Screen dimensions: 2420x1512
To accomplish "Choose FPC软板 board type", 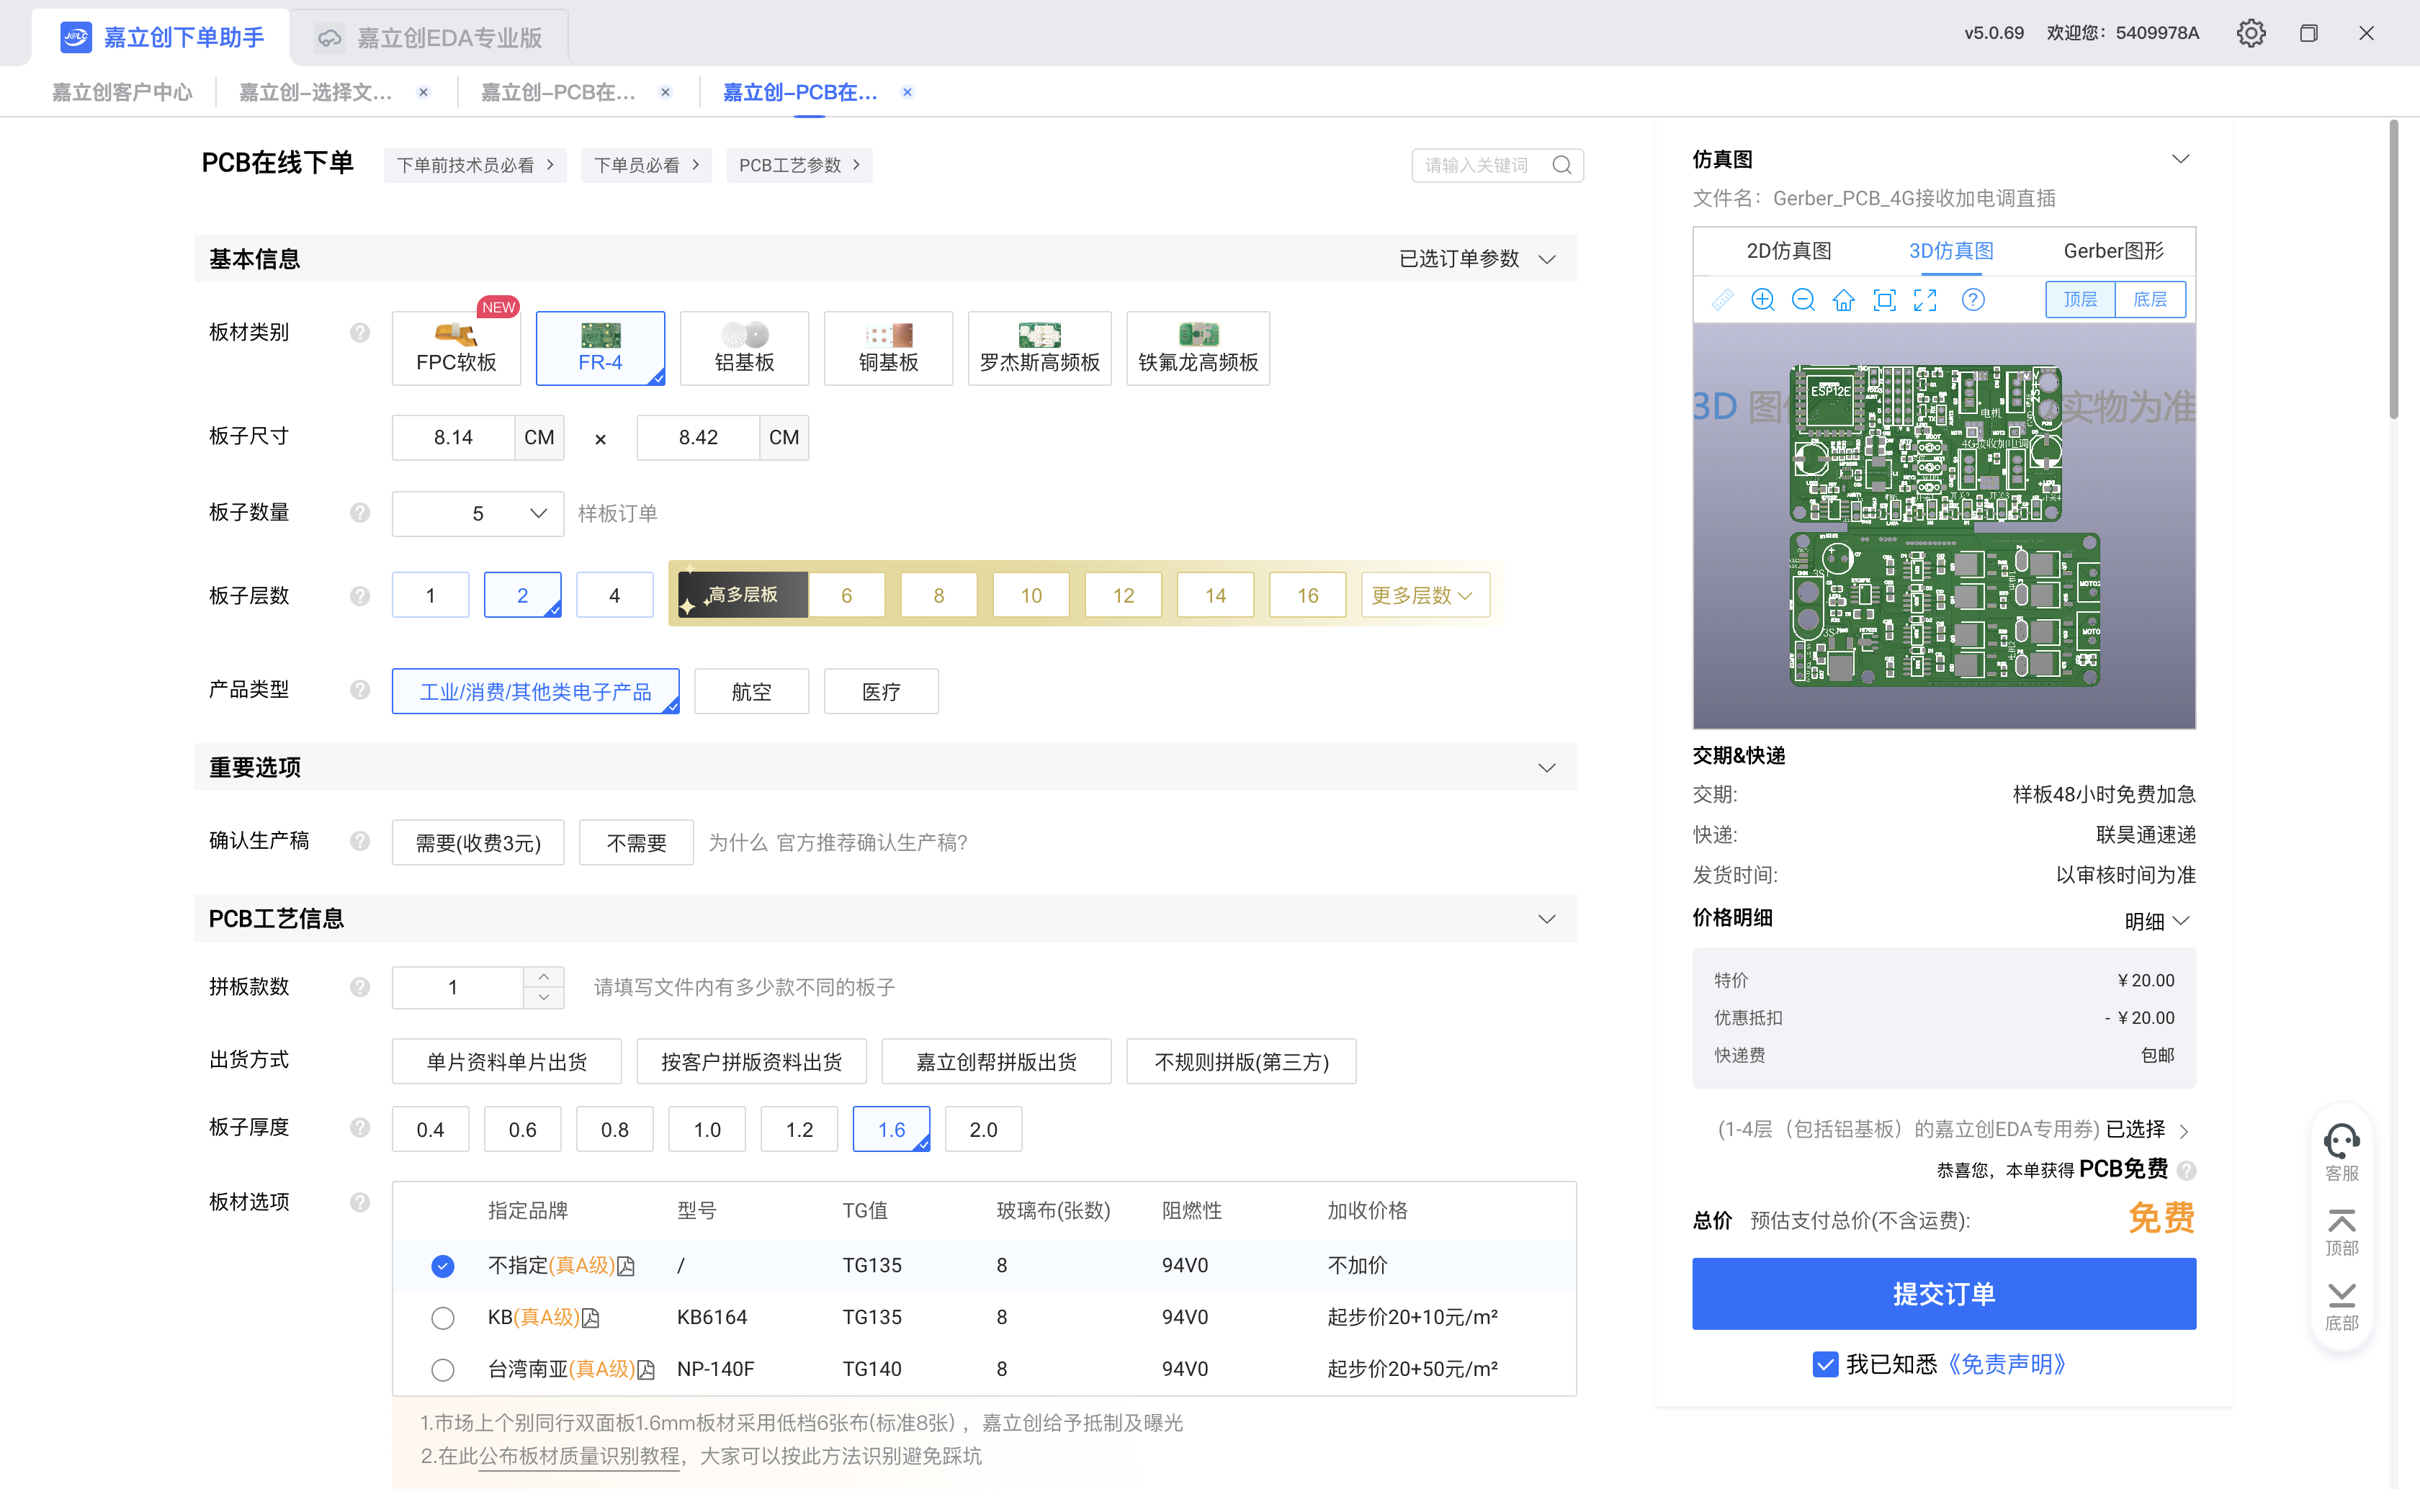I will click(x=456, y=348).
